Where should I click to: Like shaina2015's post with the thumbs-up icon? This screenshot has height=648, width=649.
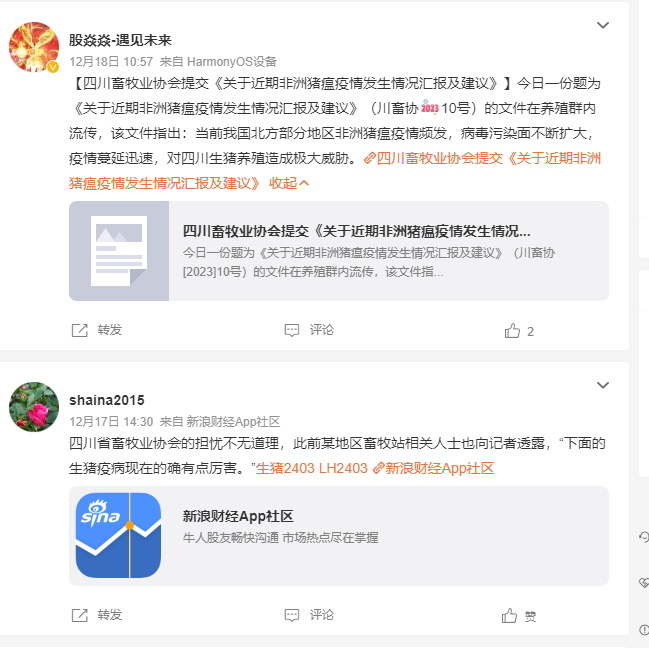pos(510,616)
